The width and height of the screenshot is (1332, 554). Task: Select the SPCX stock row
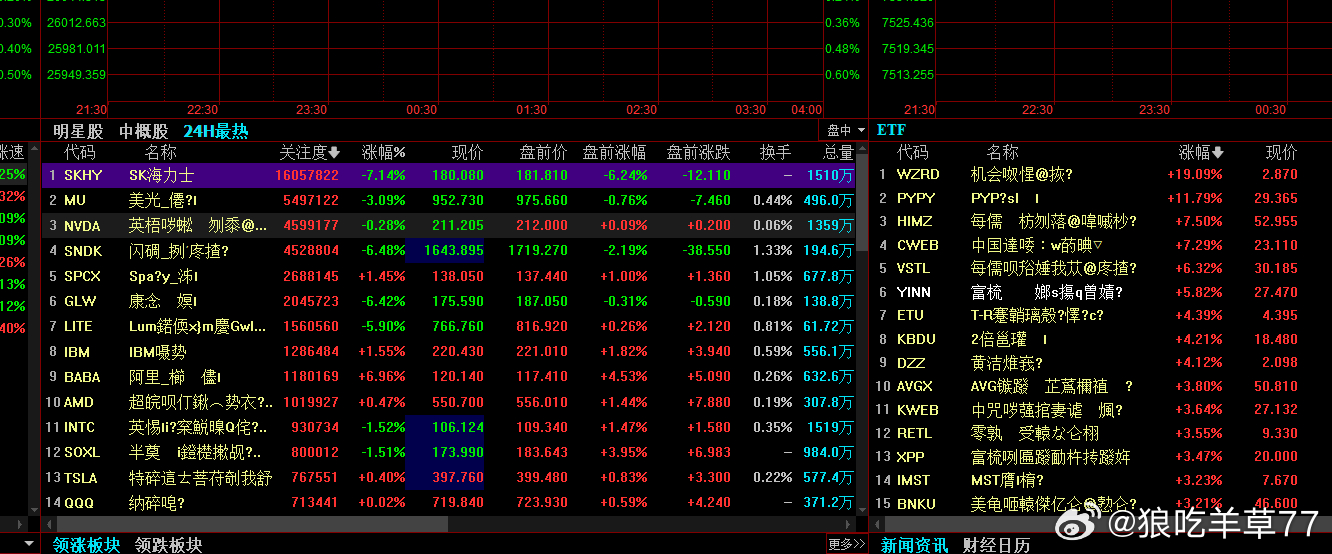449,276
